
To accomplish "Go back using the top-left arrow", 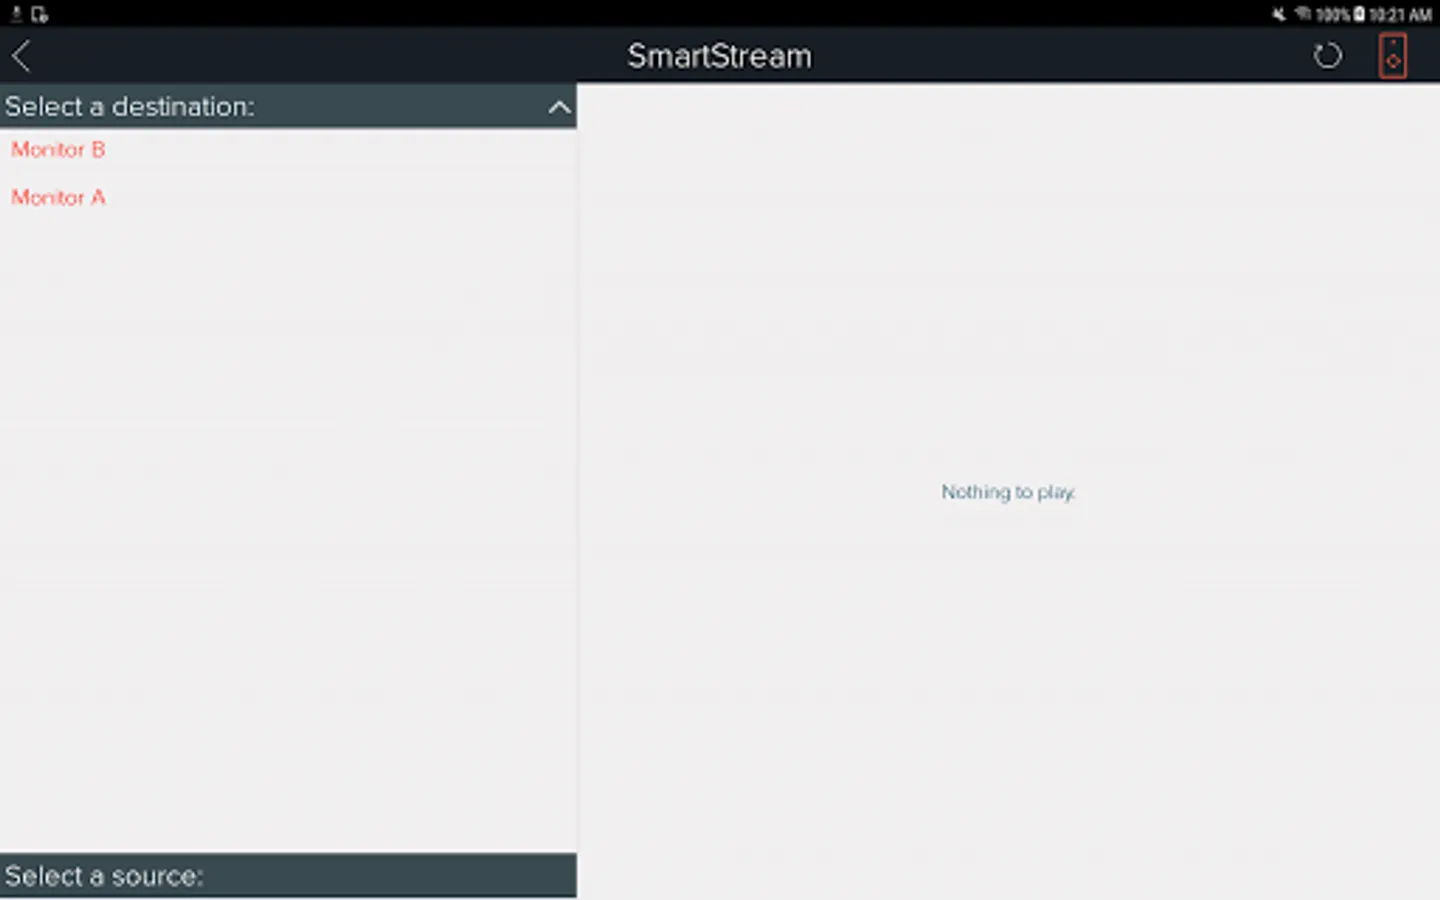I will click(x=22, y=56).
